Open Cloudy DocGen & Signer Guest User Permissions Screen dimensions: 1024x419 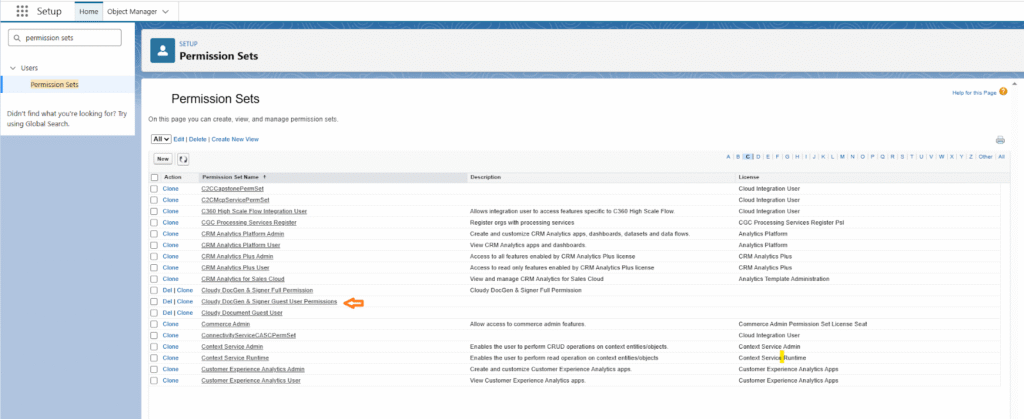point(269,301)
